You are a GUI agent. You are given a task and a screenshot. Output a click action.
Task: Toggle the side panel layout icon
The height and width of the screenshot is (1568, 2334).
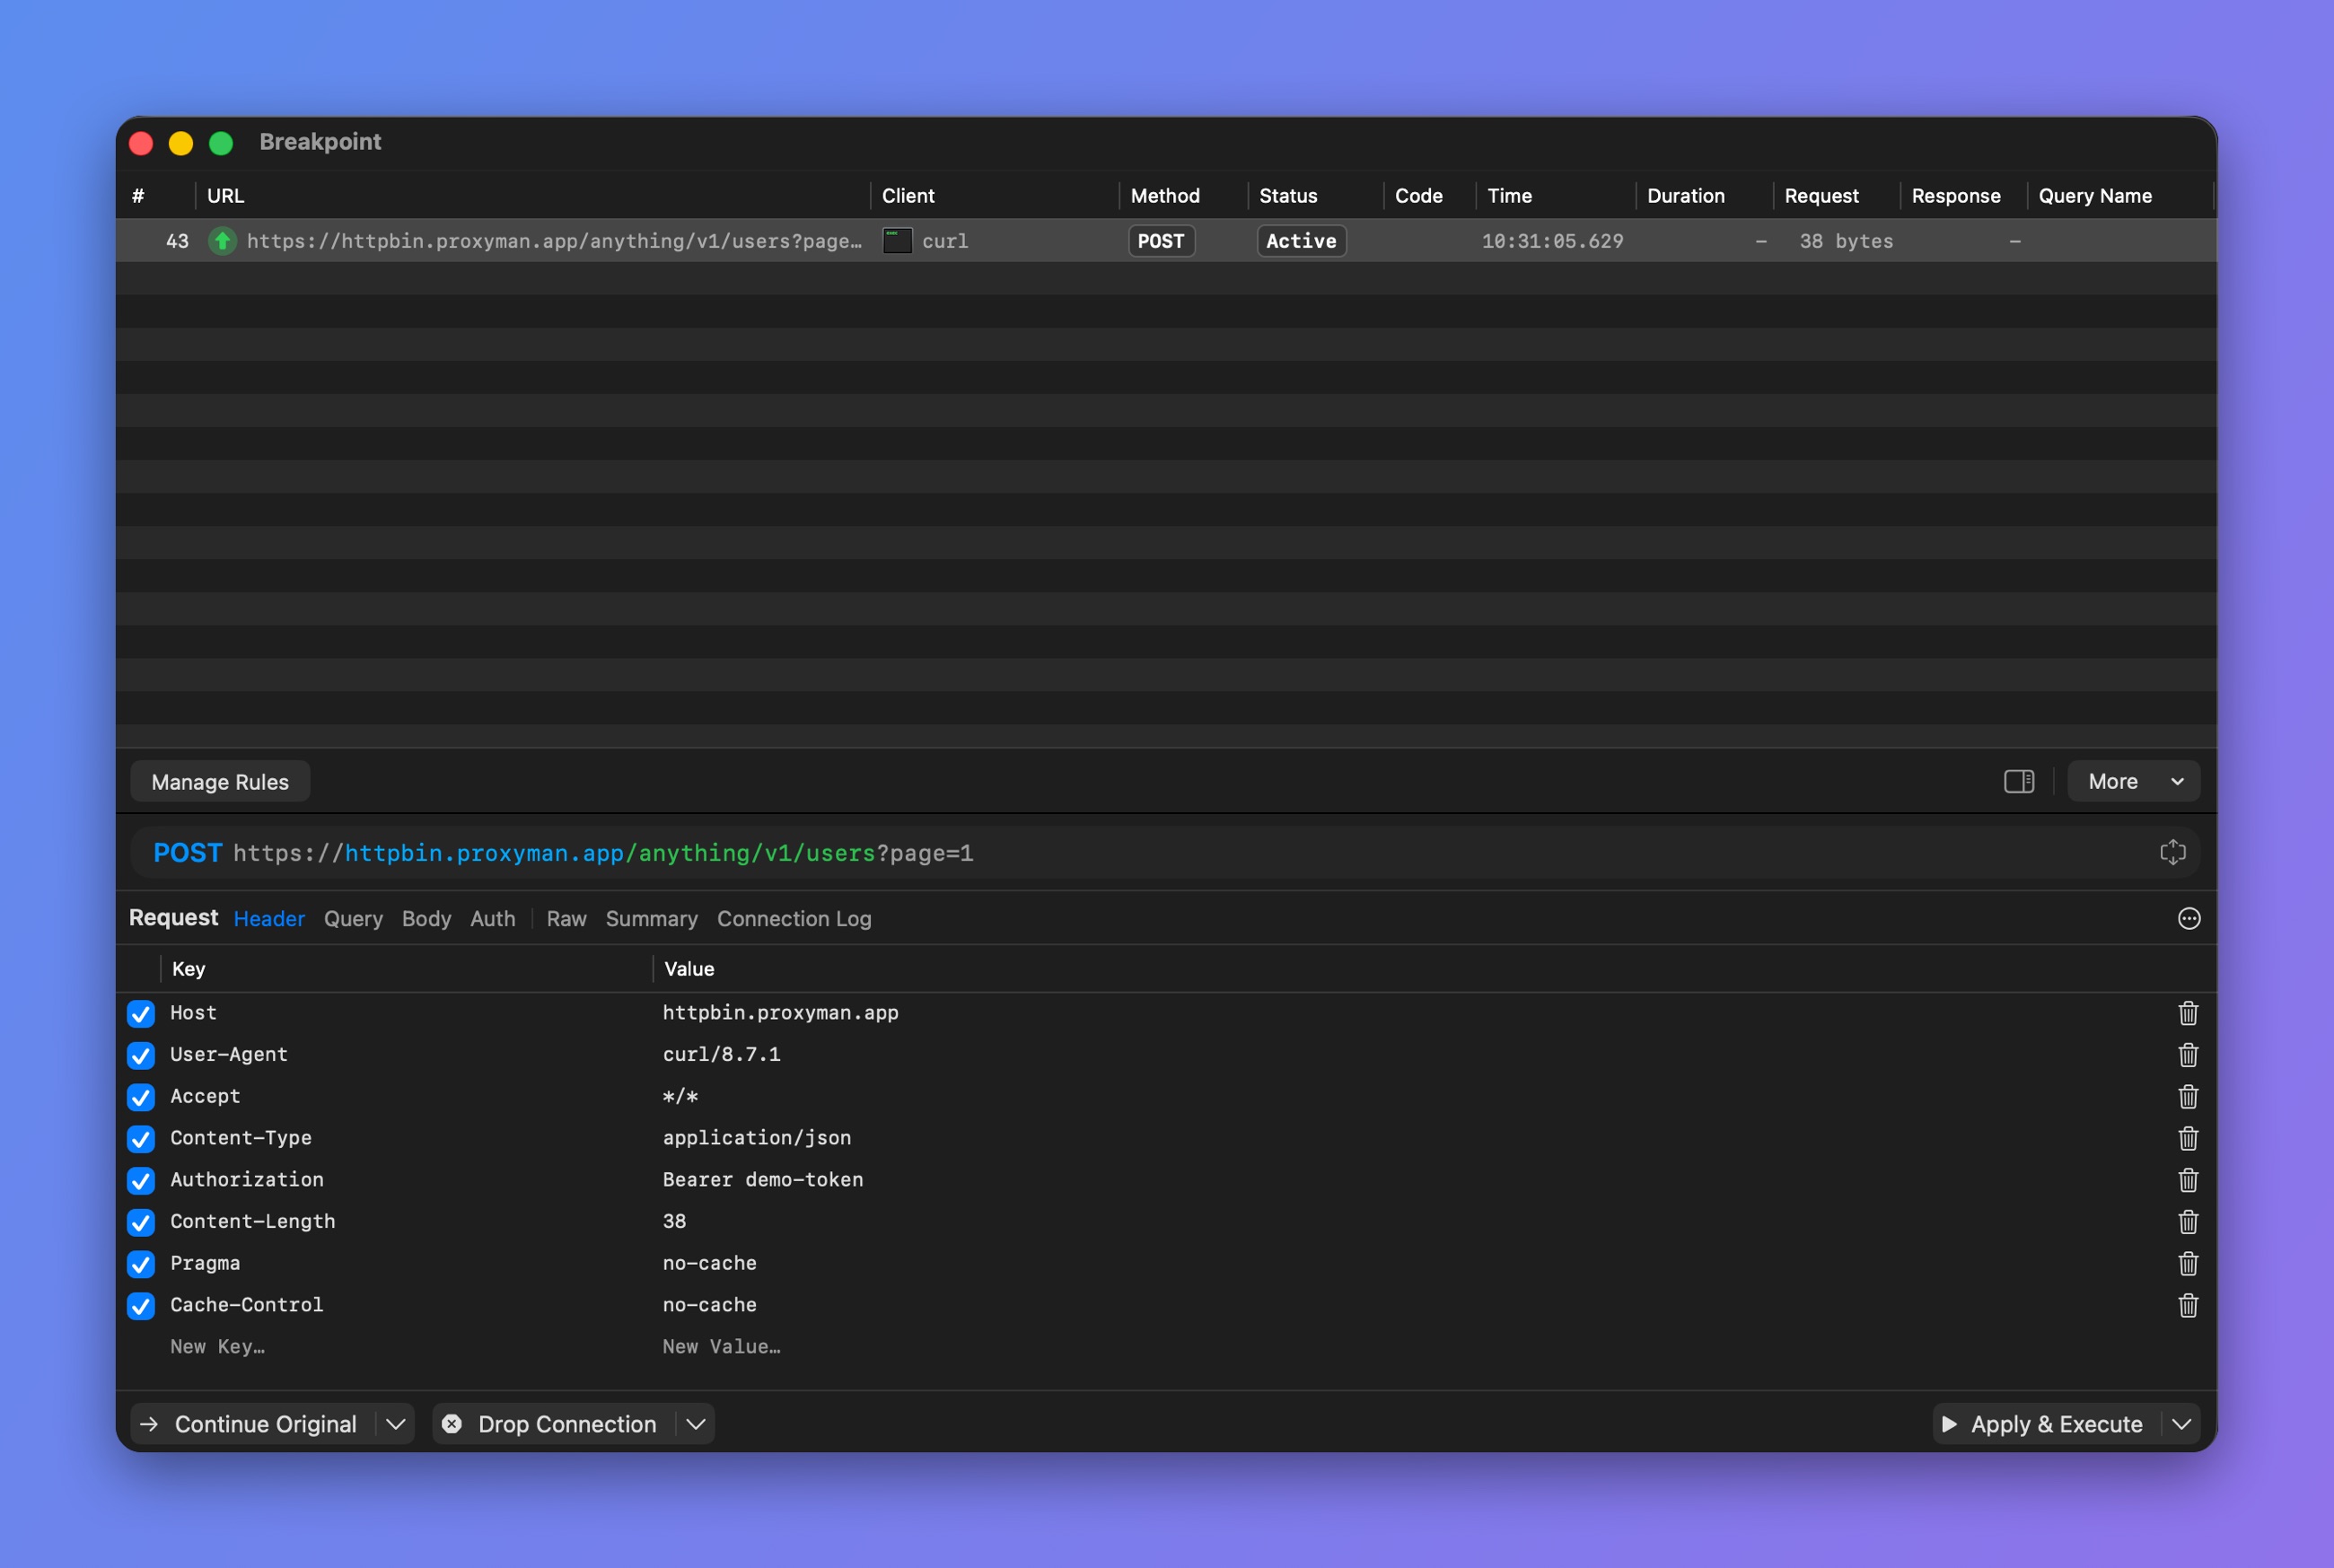coord(2019,782)
